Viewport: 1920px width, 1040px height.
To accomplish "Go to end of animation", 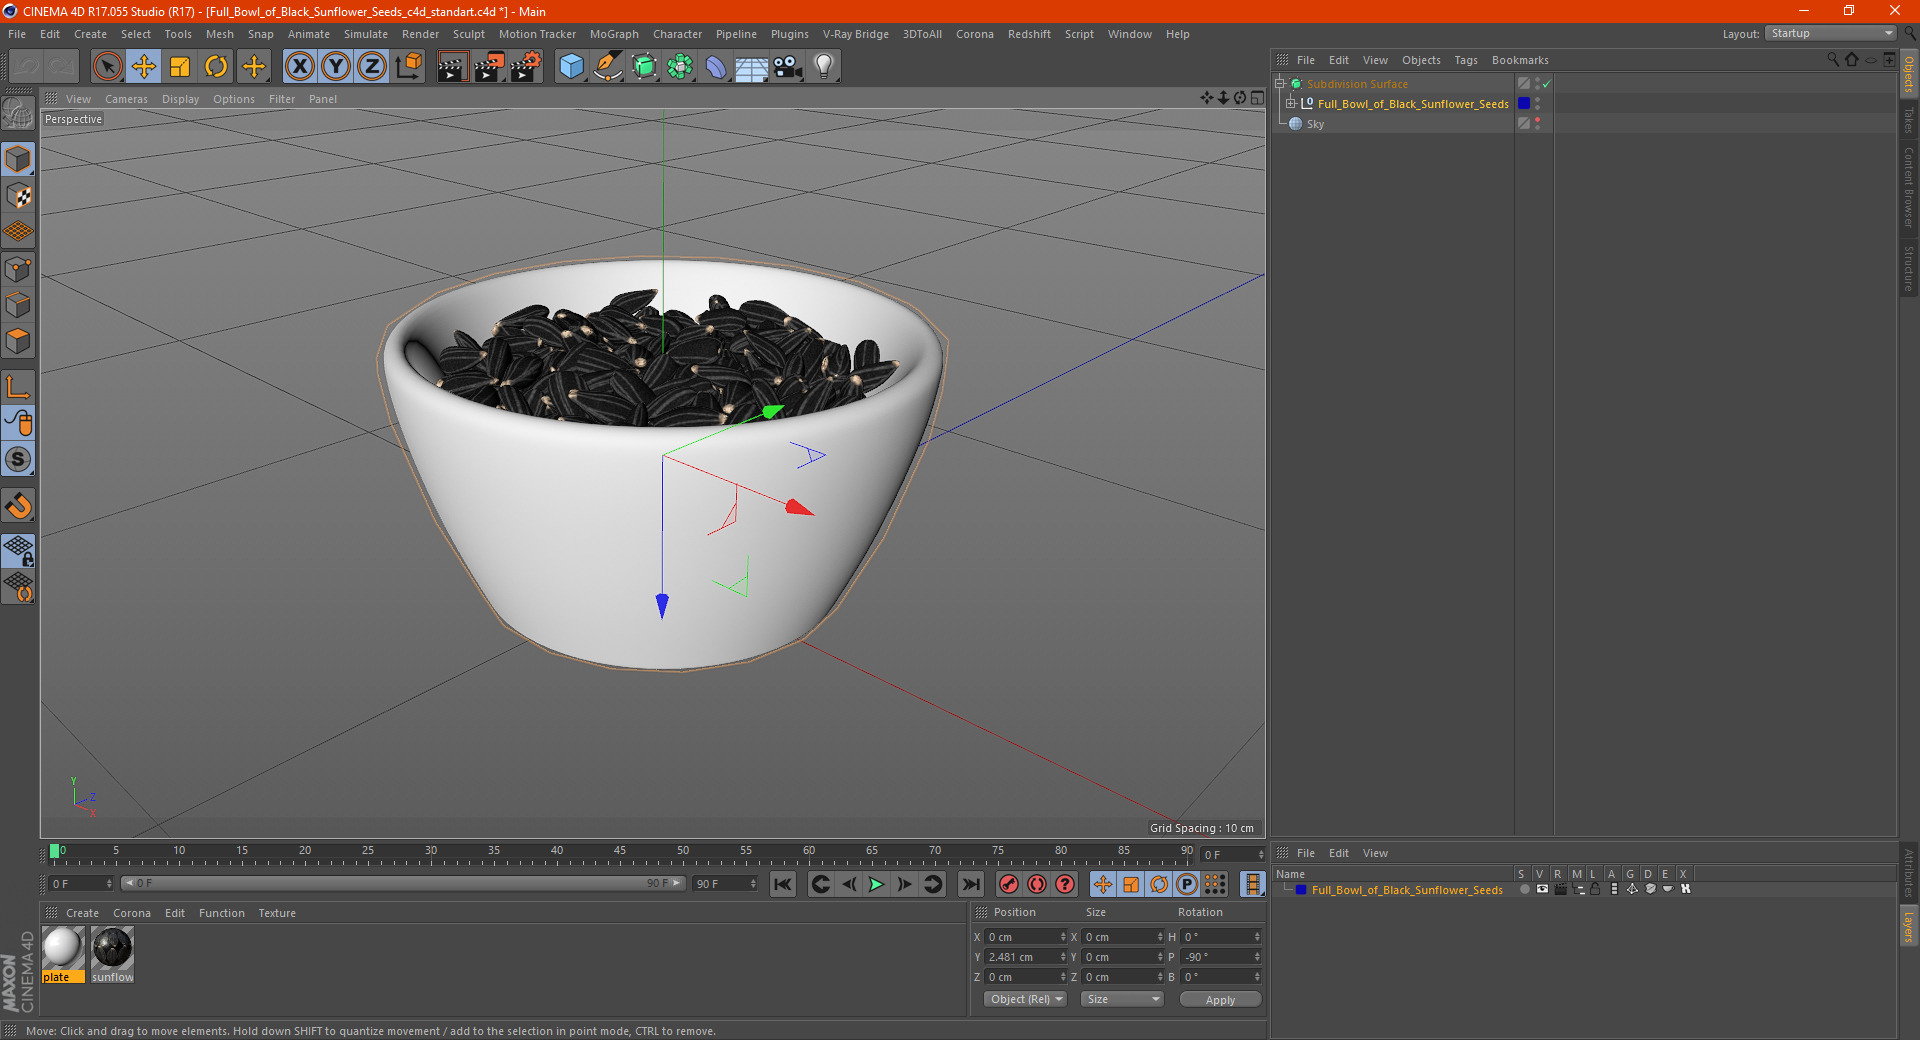I will [x=970, y=884].
